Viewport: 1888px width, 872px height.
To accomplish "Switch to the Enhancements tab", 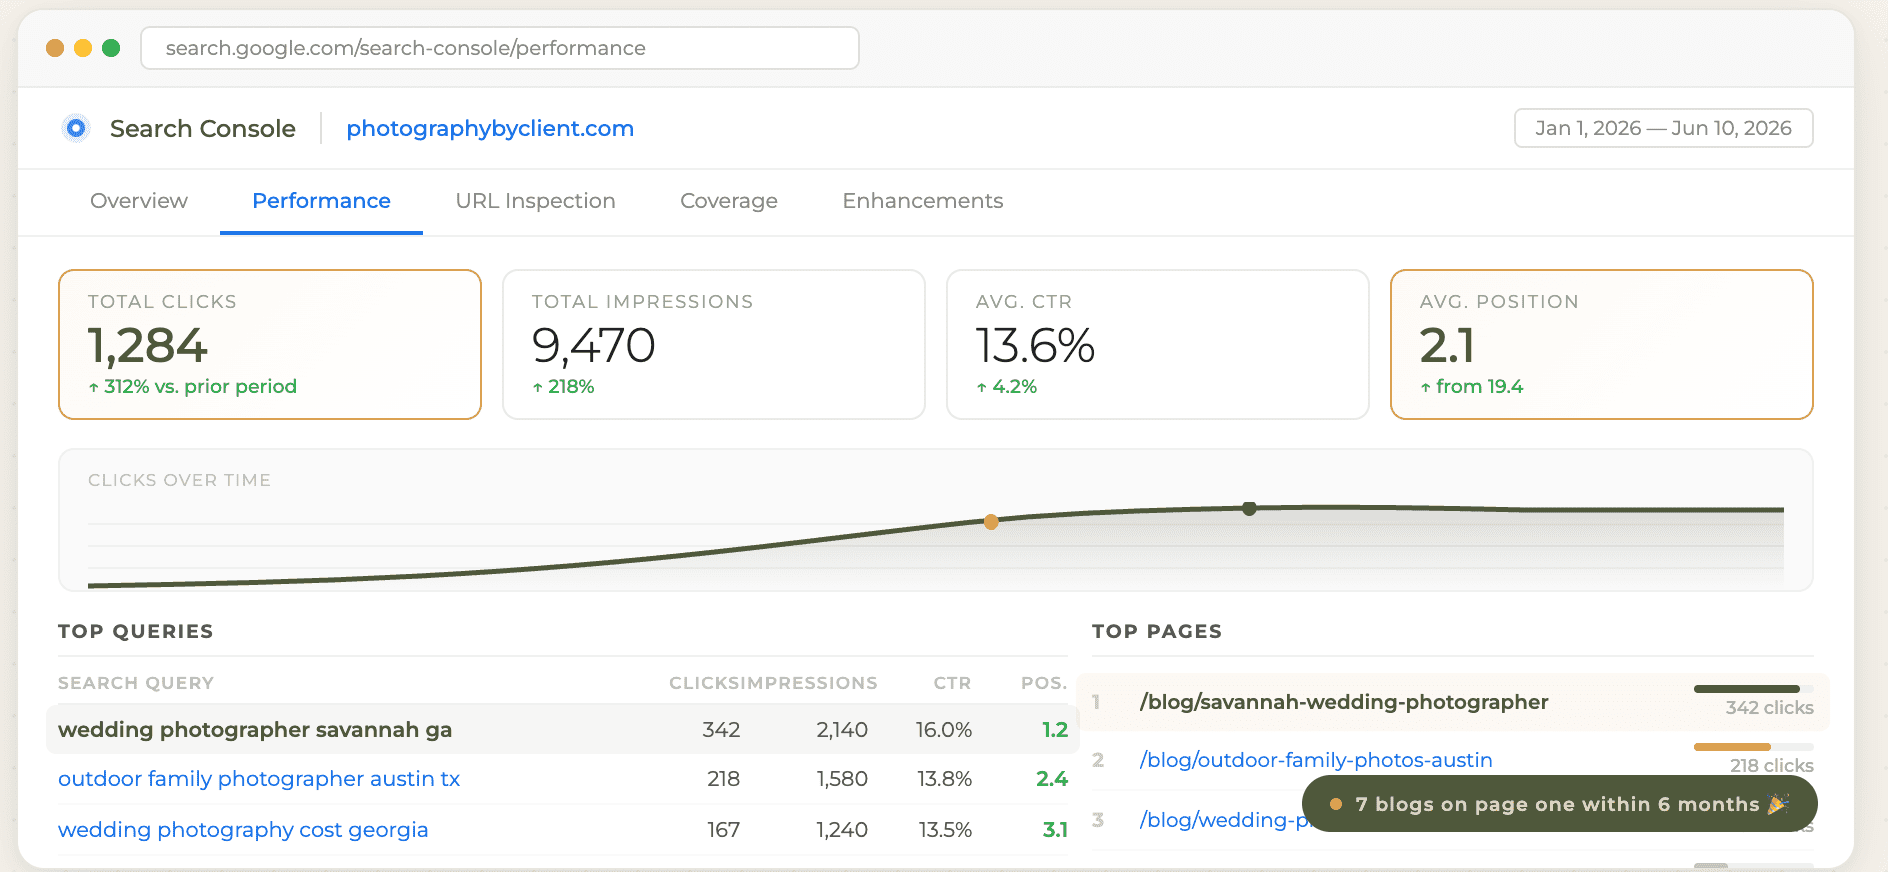I will click(922, 201).
